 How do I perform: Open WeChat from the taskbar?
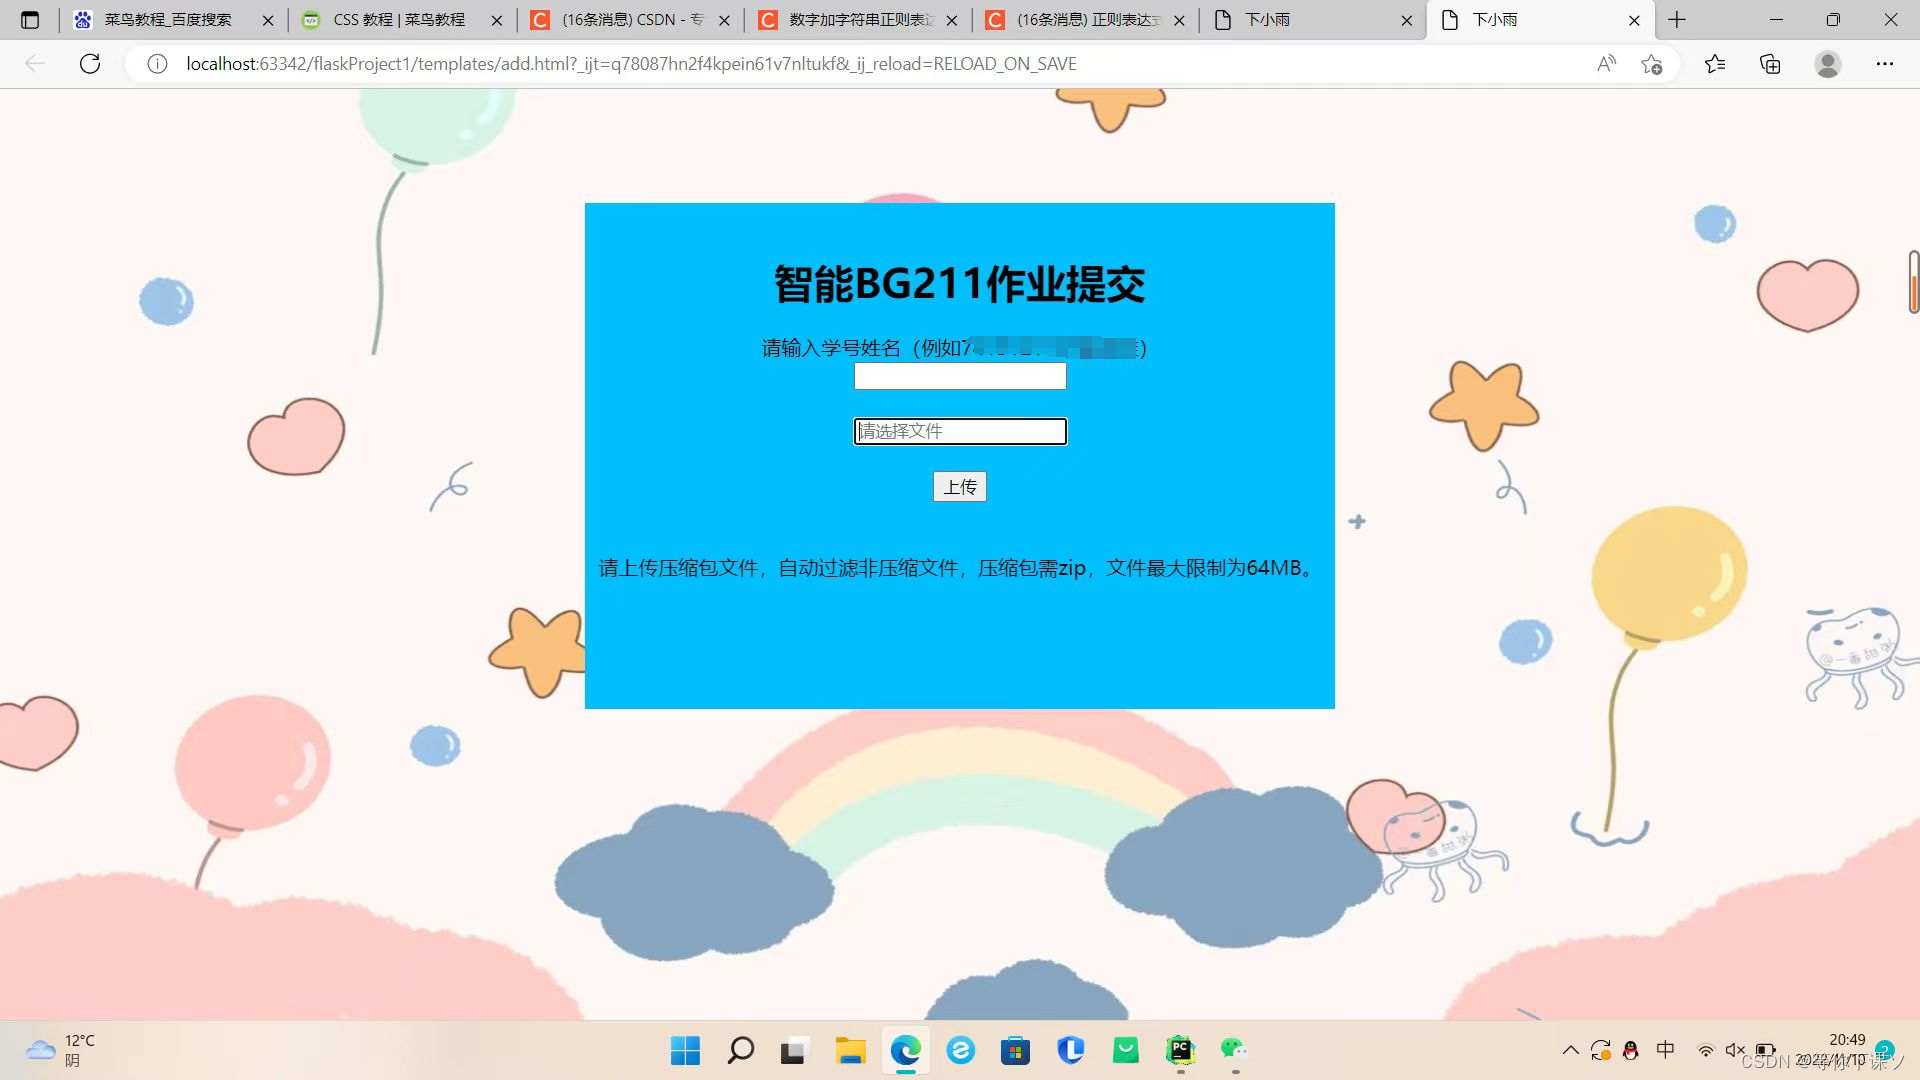[1234, 1050]
